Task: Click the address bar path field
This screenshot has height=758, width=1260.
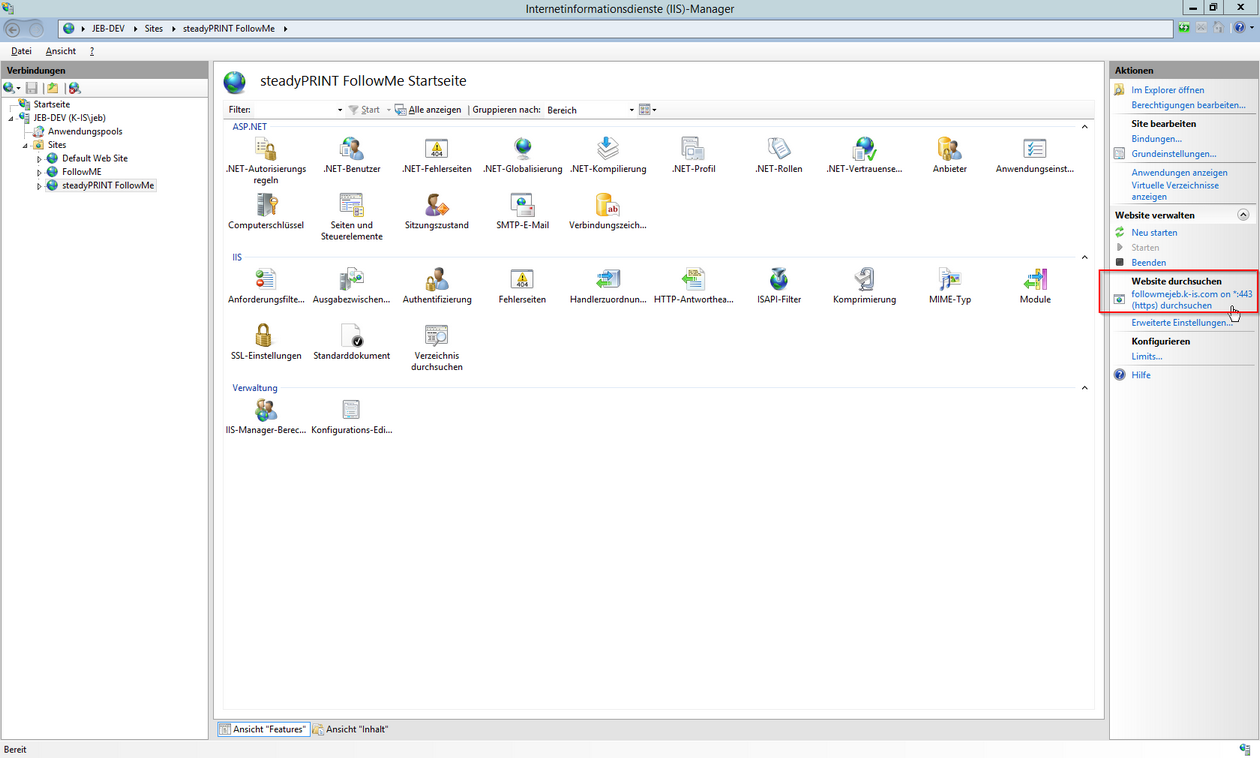Action: pyautogui.click(x=615, y=28)
